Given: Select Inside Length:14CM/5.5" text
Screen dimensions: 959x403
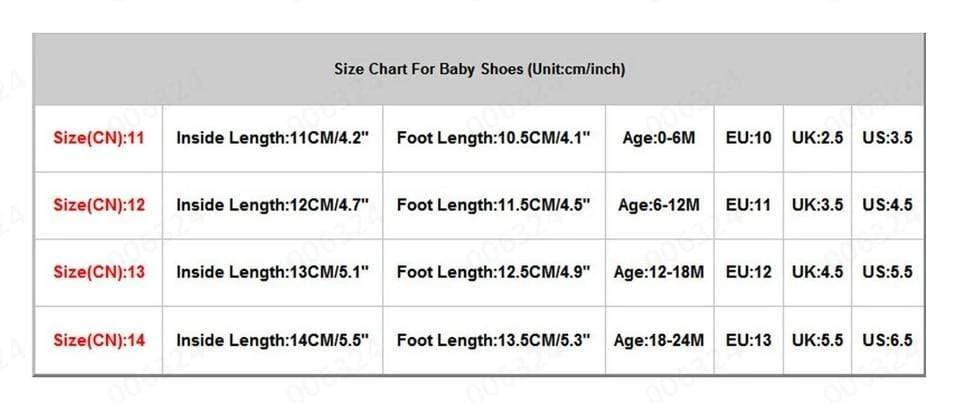Looking at the screenshot, I should coord(273,340).
